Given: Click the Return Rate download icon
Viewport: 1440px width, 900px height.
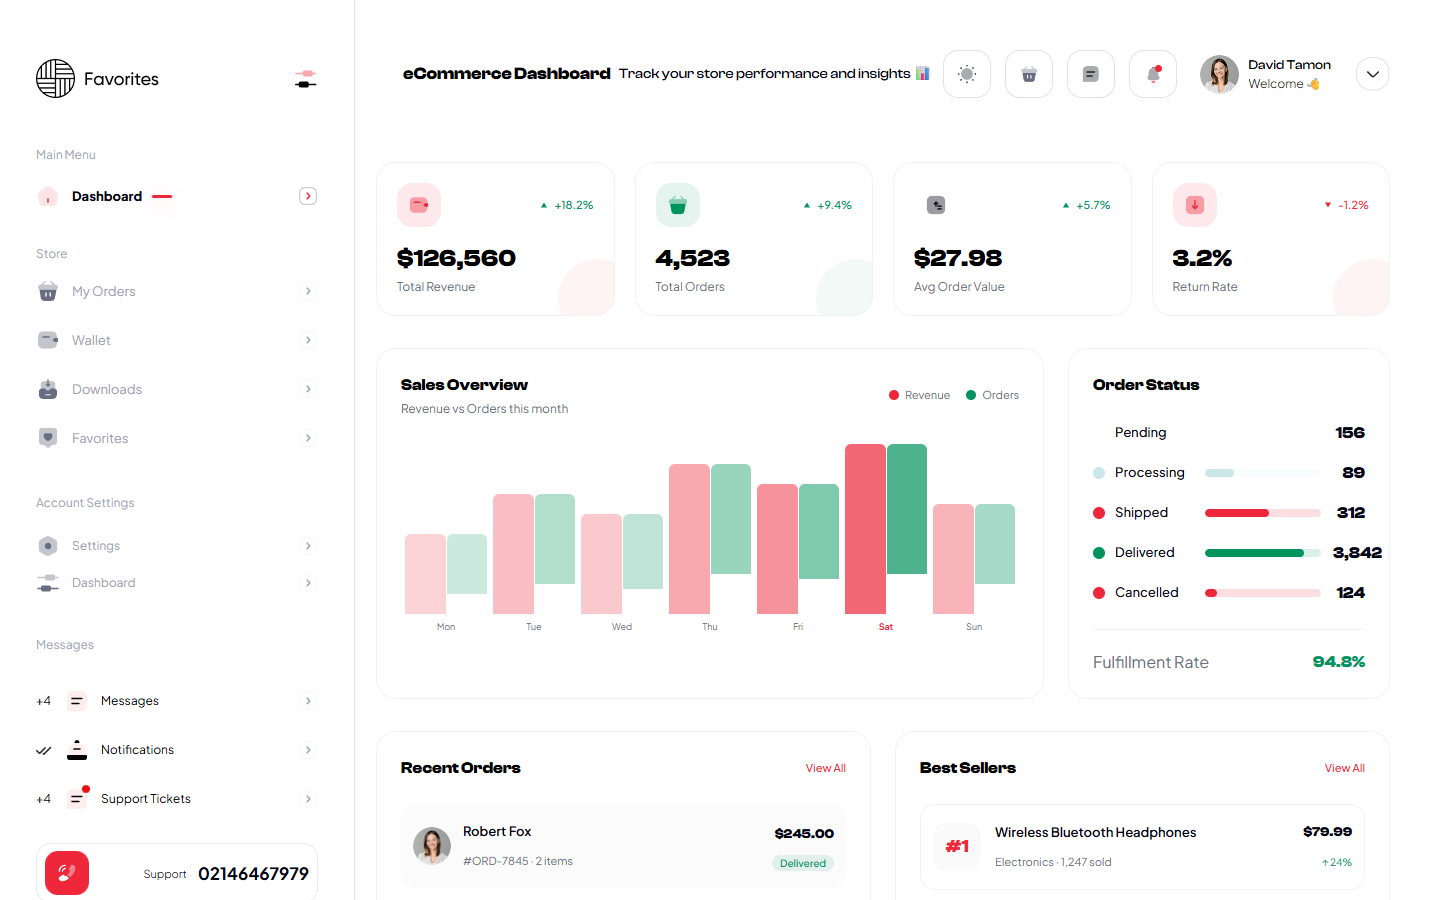Looking at the screenshot, I should pyautogui.click(x=1194, y=205).
